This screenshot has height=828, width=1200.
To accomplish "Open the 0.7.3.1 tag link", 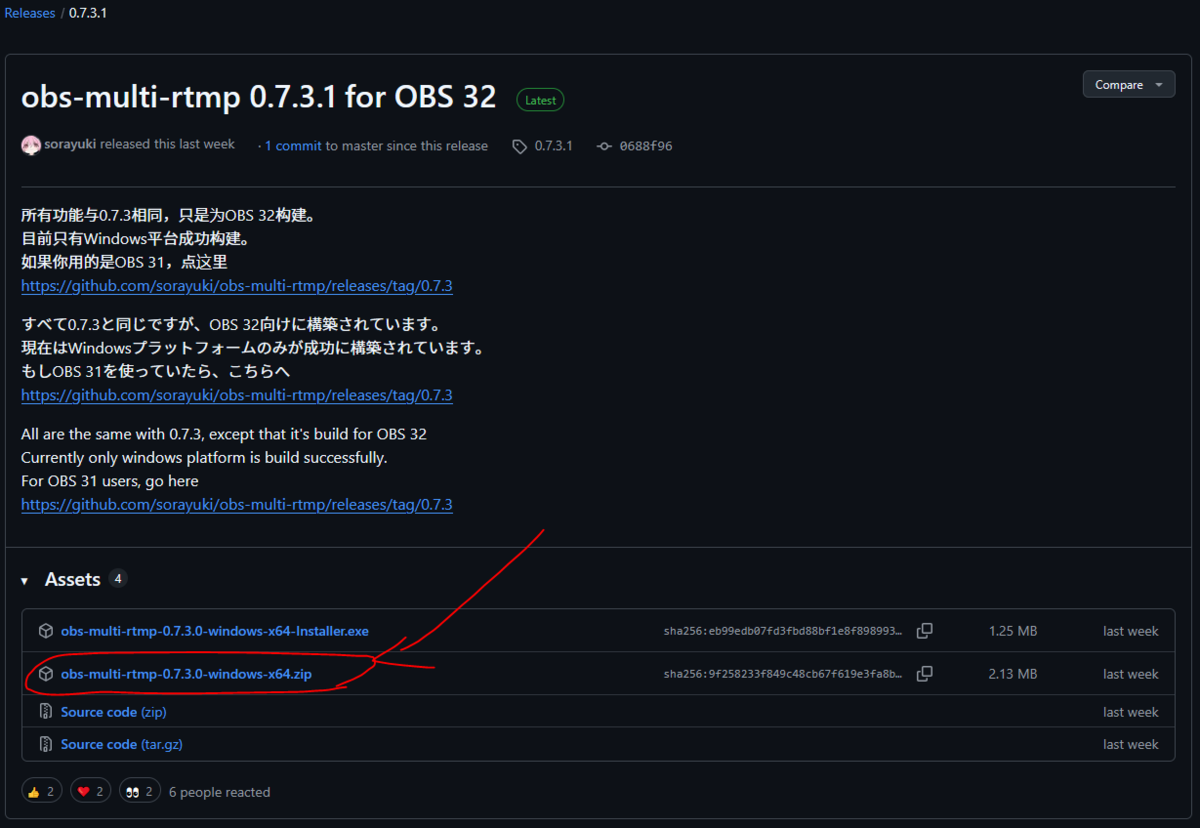I will (x=553, y=146).
